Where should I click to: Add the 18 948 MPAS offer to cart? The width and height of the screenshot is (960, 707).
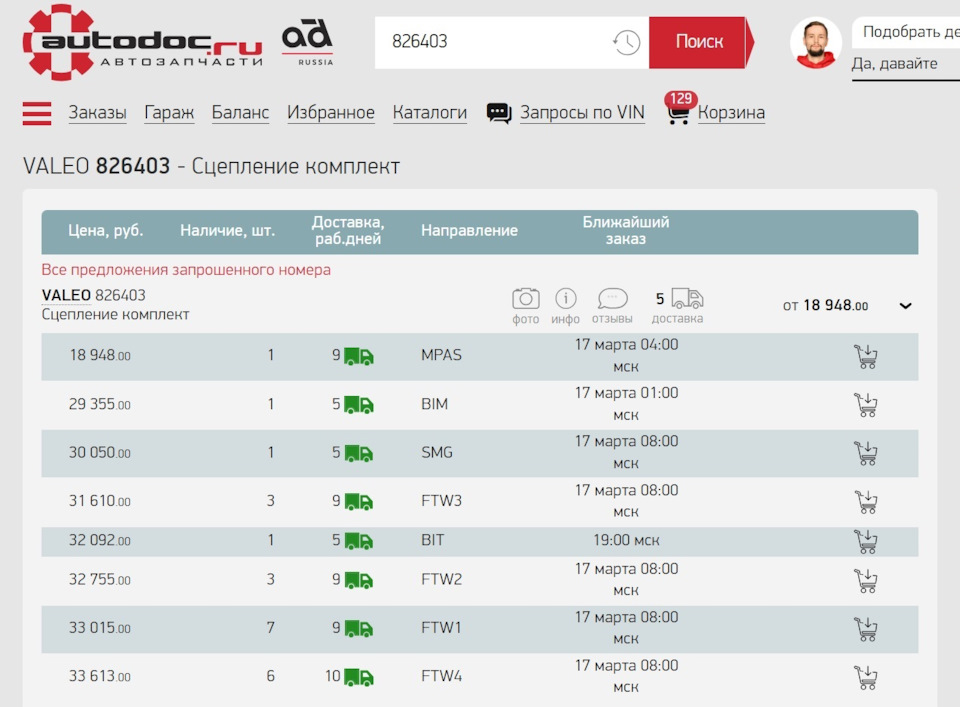866,356
